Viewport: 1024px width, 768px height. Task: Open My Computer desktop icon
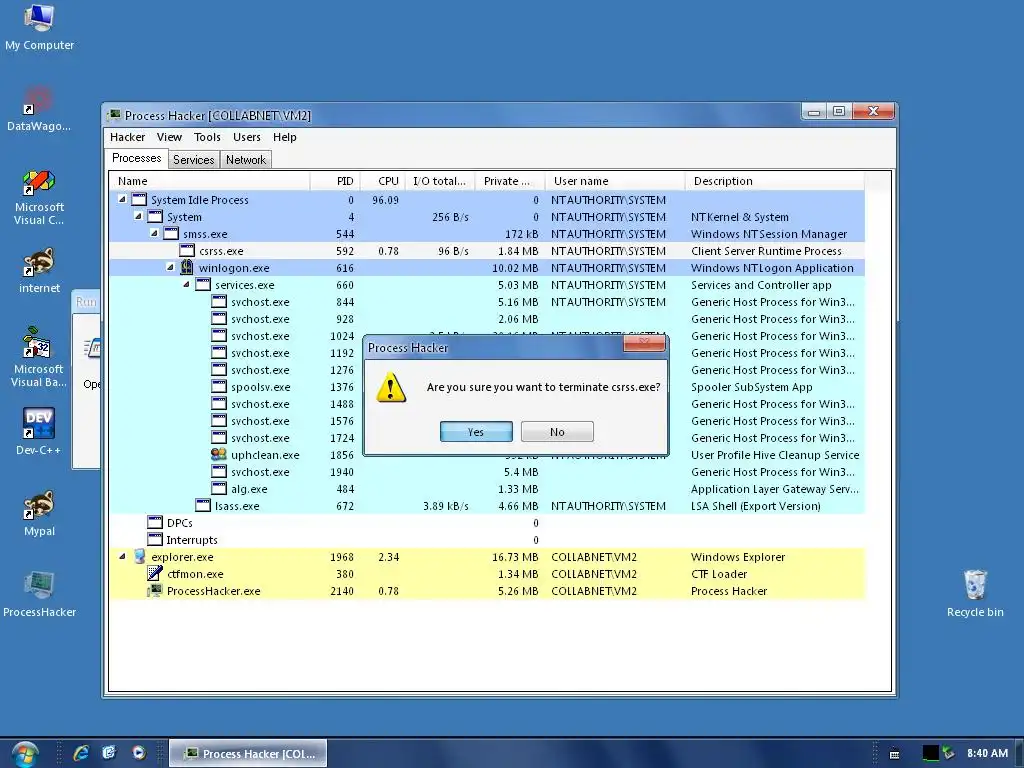click(x=39, y=26)
